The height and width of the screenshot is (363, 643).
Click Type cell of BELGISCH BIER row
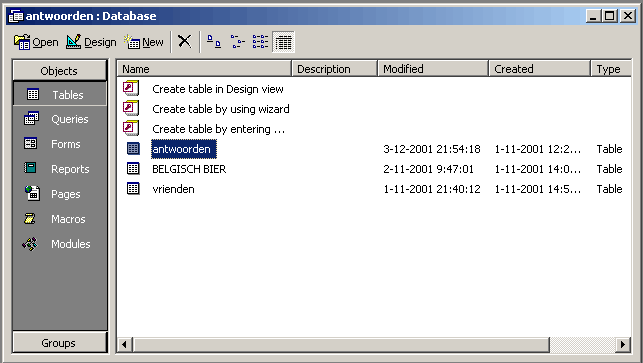pyautogui.click(x=609, y=169)
